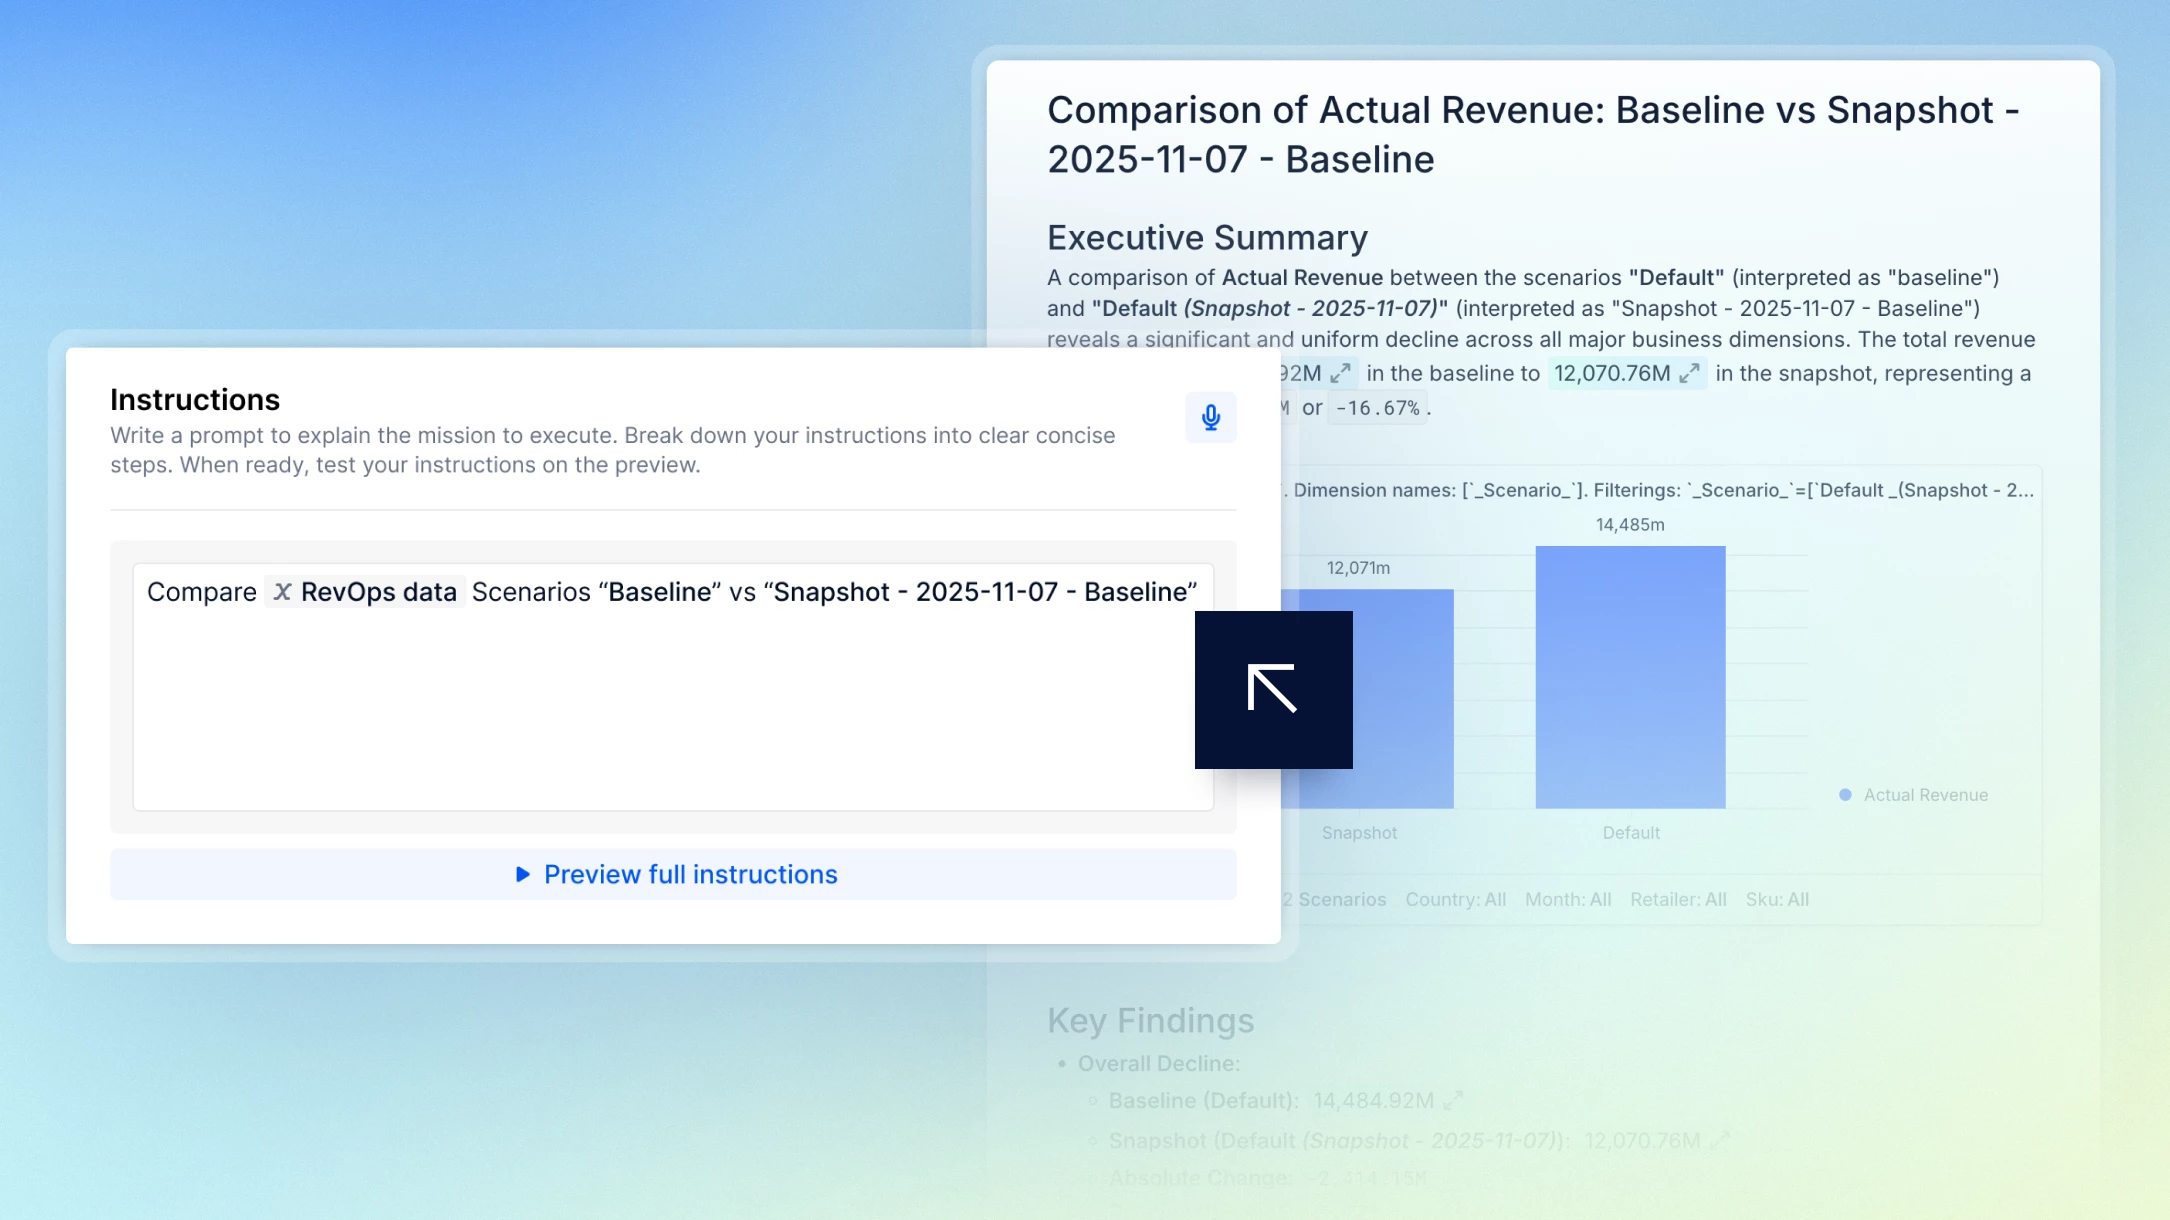Click expand icon beside 92M in summary
The height and width of the screenshot is (1220, 2170).
tap(1341, 374)
